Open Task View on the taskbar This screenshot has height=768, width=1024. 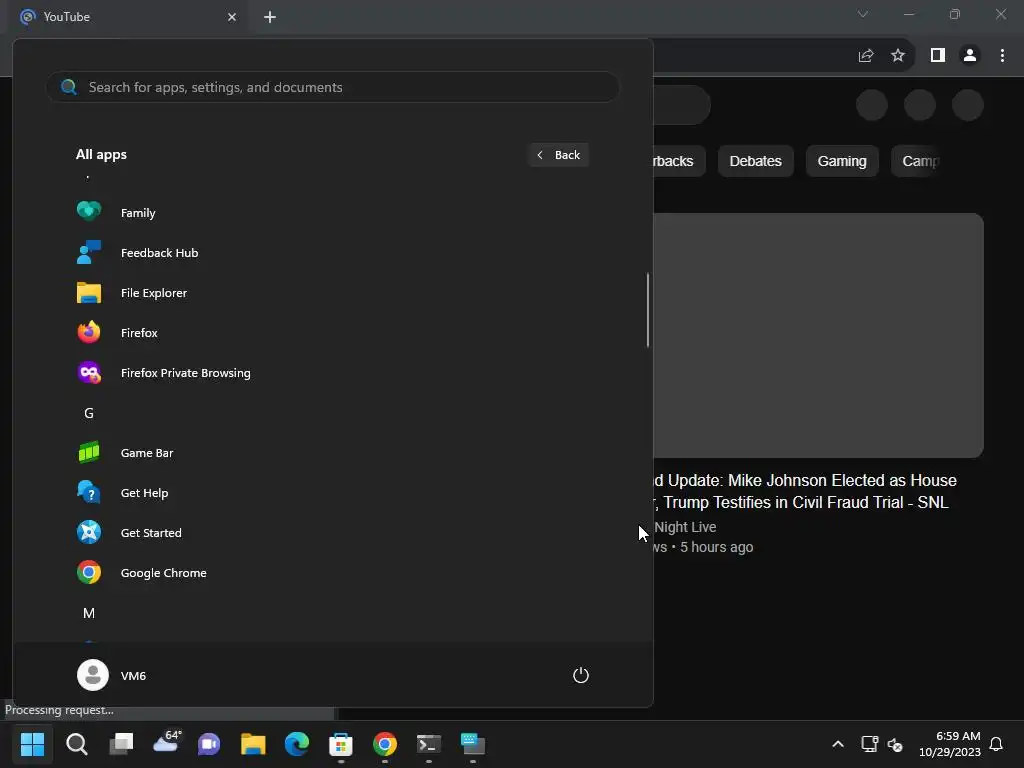click(x=121, y=744)
